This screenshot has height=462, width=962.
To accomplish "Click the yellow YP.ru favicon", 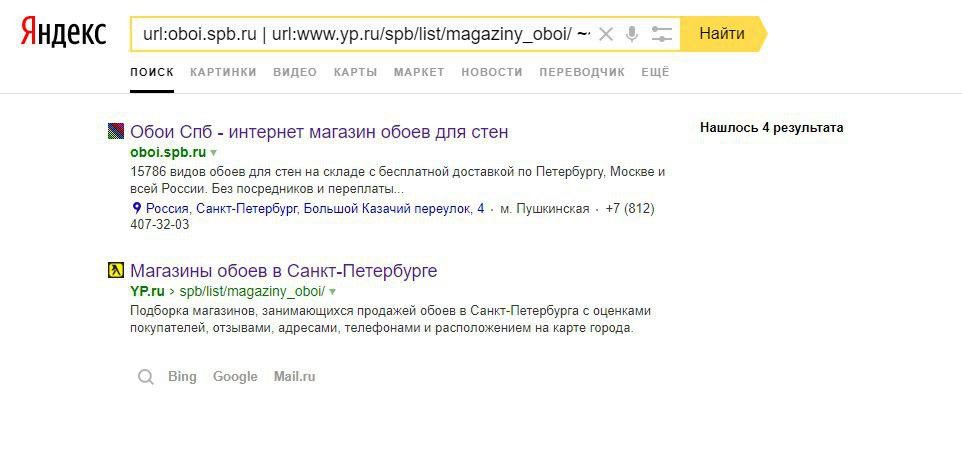I will 116,271.
